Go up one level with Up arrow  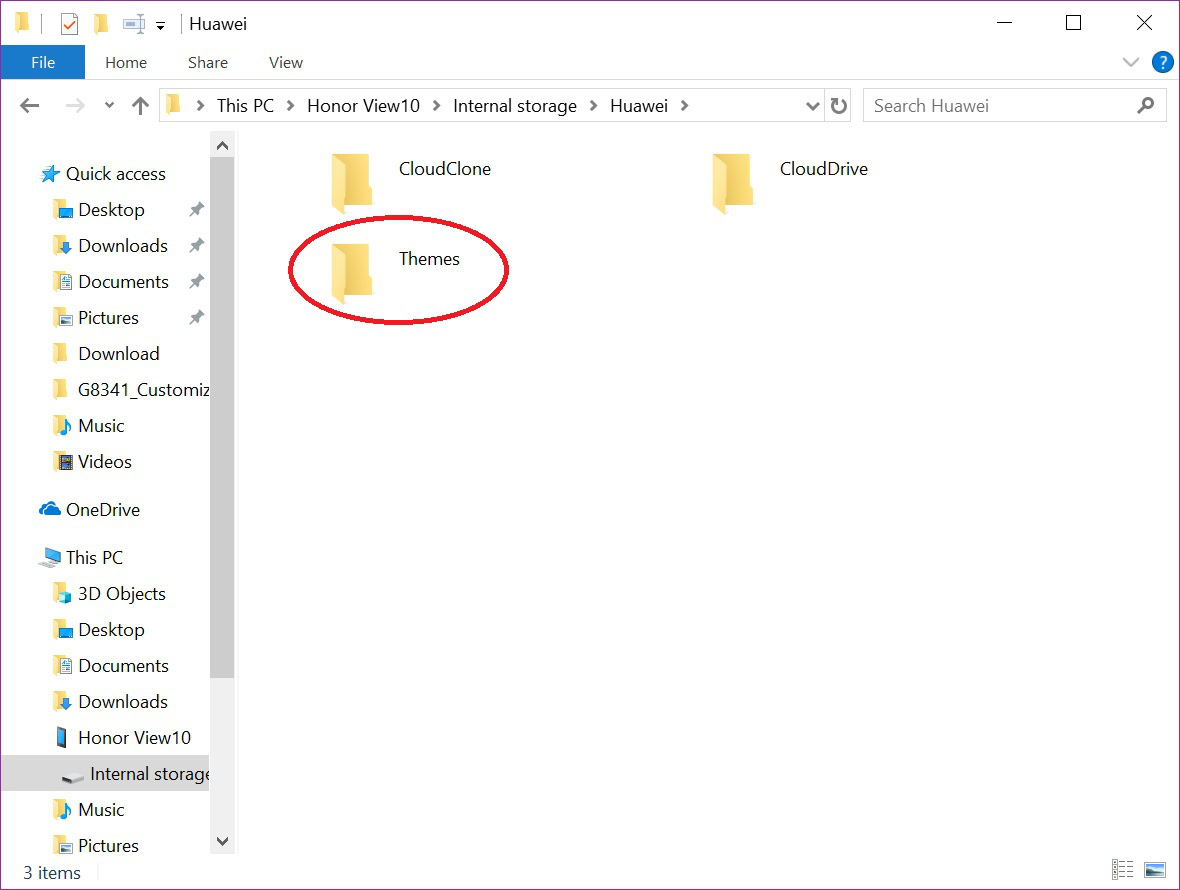click(x=140, y=105)
